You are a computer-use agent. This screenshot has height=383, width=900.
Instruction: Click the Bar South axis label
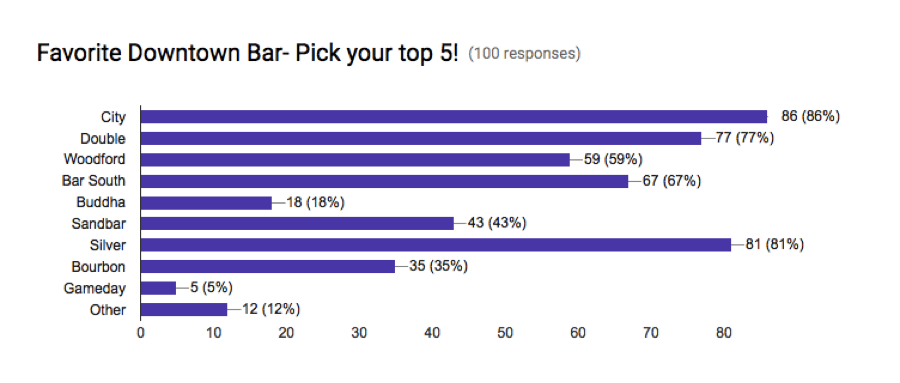(94, 181)
